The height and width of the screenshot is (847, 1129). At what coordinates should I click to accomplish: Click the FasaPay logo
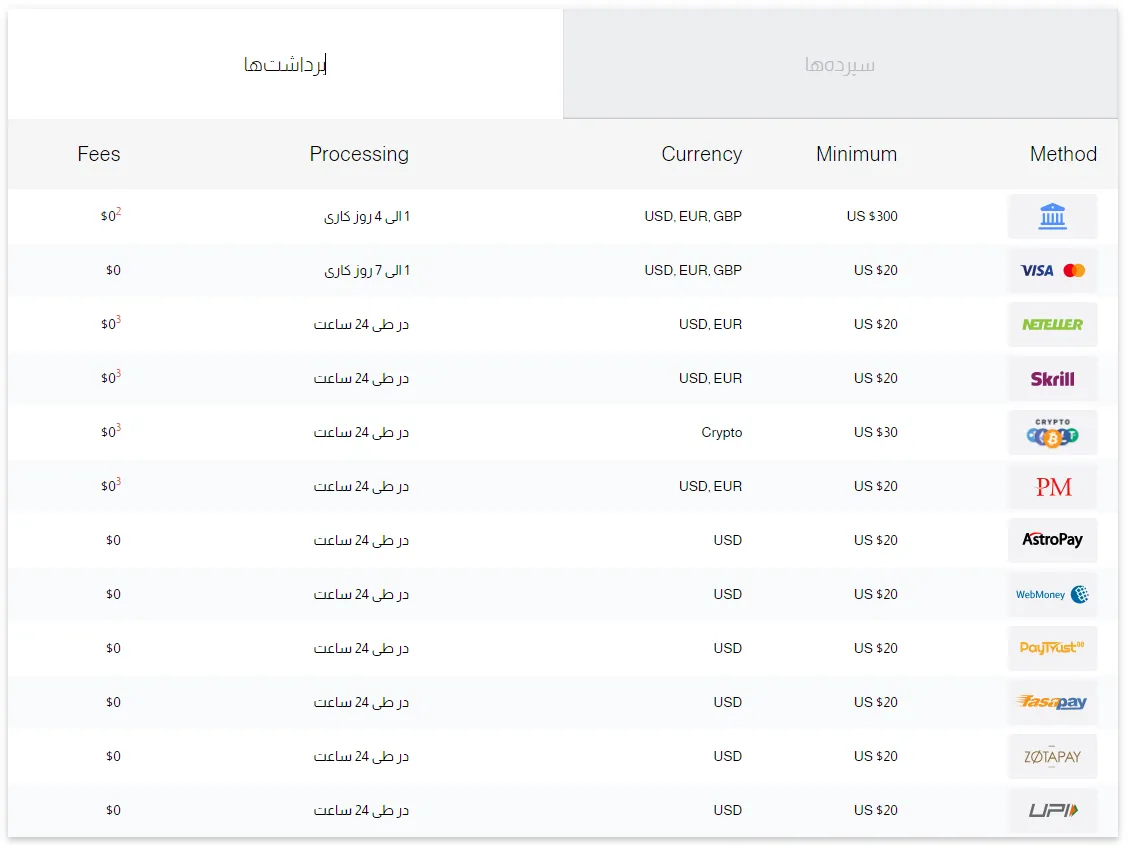click(x=1052, y=702)
